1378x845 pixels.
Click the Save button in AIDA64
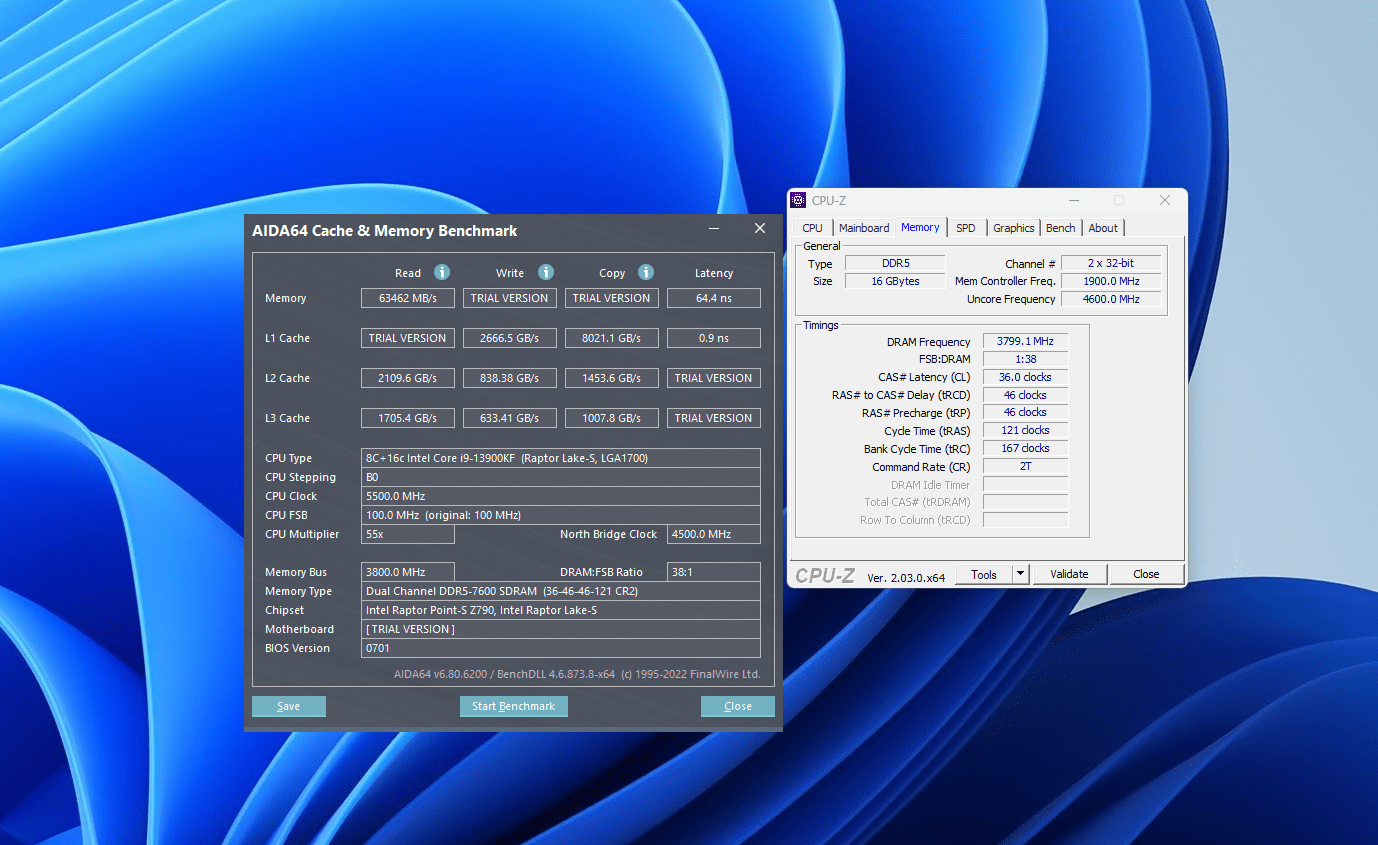click(x=289, y=706)
